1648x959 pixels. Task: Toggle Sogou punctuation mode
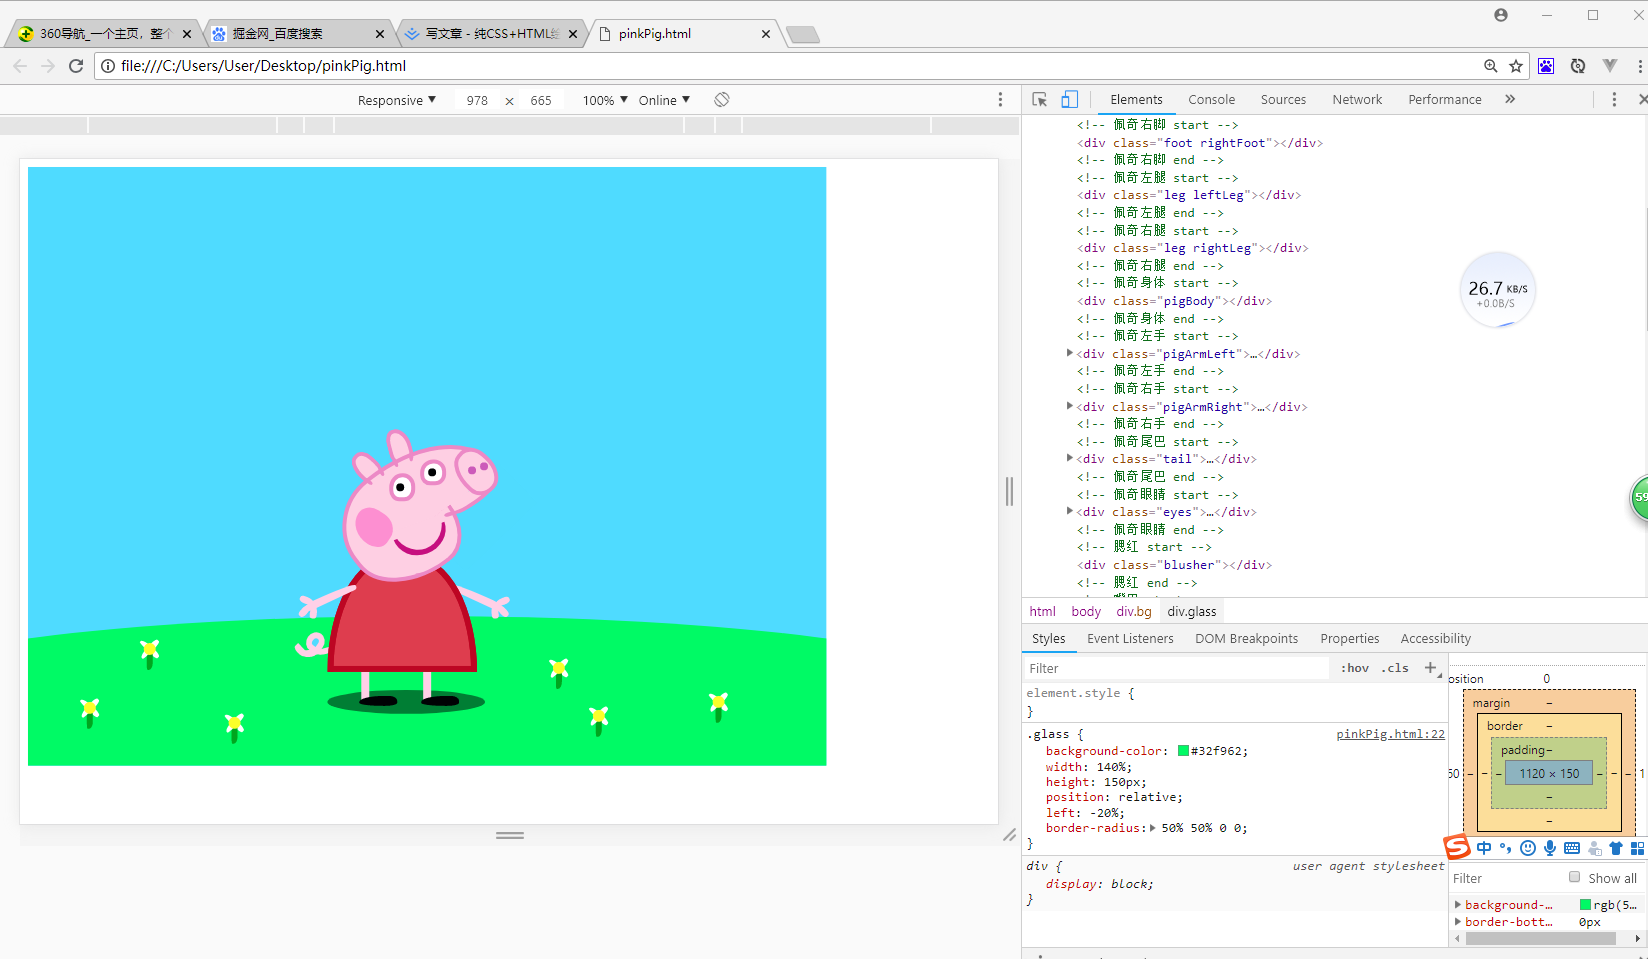coord(1506,848)
